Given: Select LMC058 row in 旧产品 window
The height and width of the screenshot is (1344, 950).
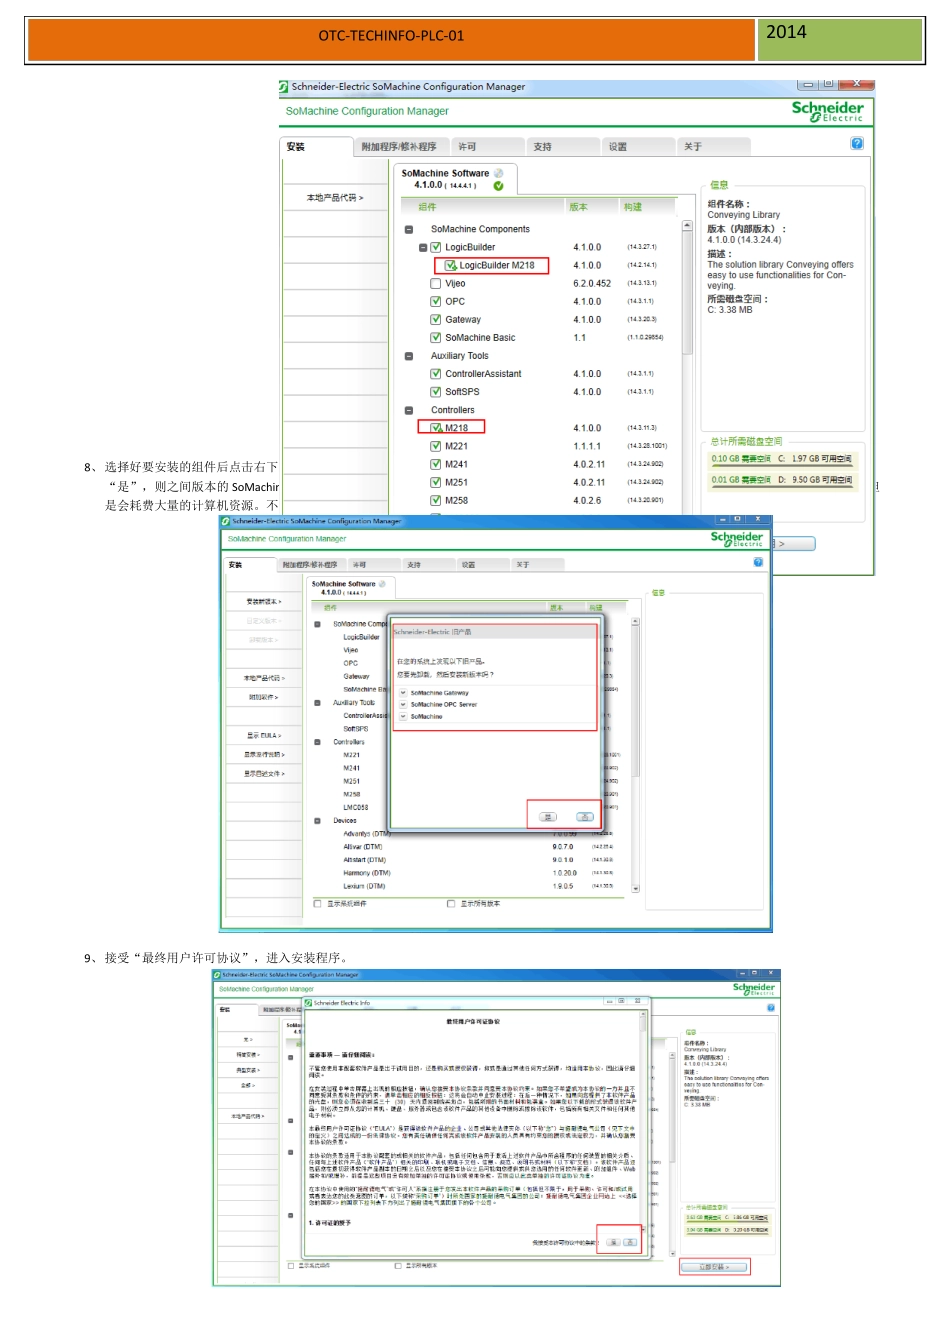Looking at the screenshot, I should point(357,807).
